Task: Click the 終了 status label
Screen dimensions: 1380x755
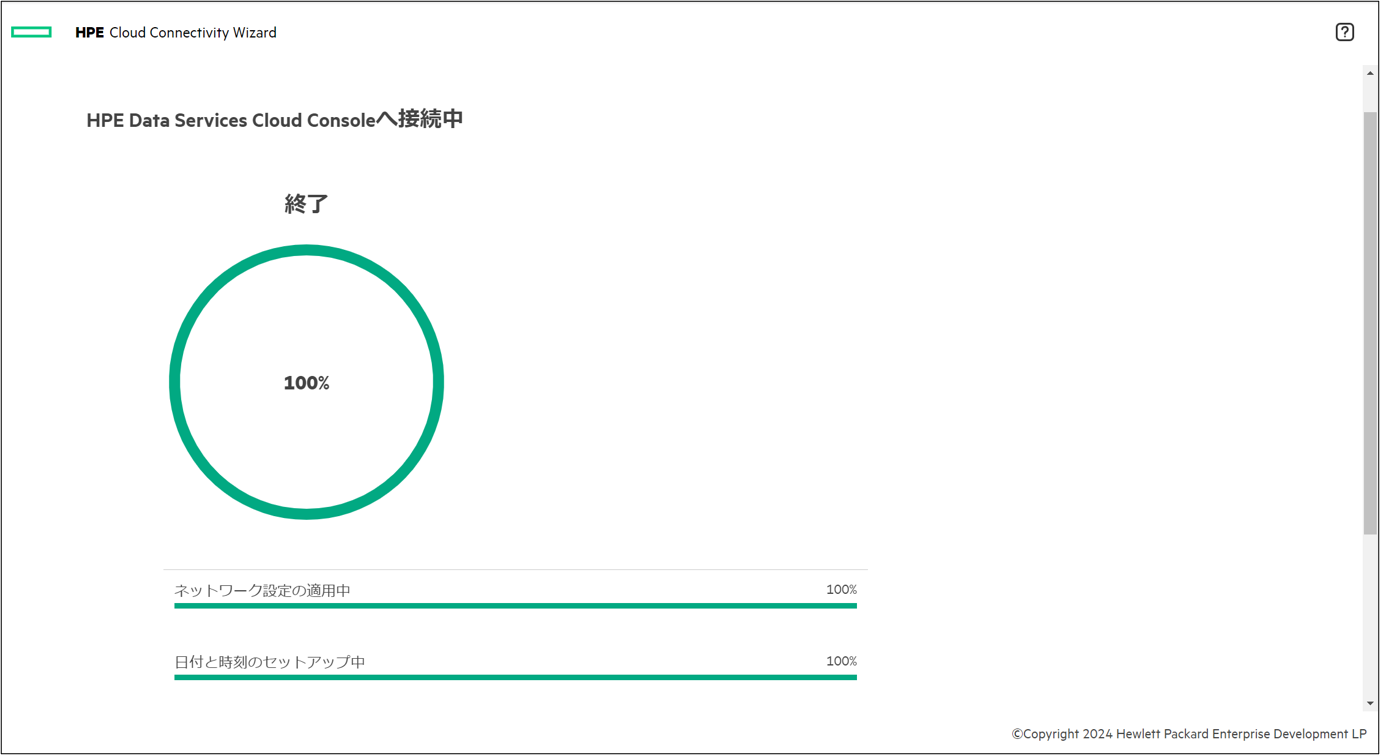Action: tap(307, 204)
